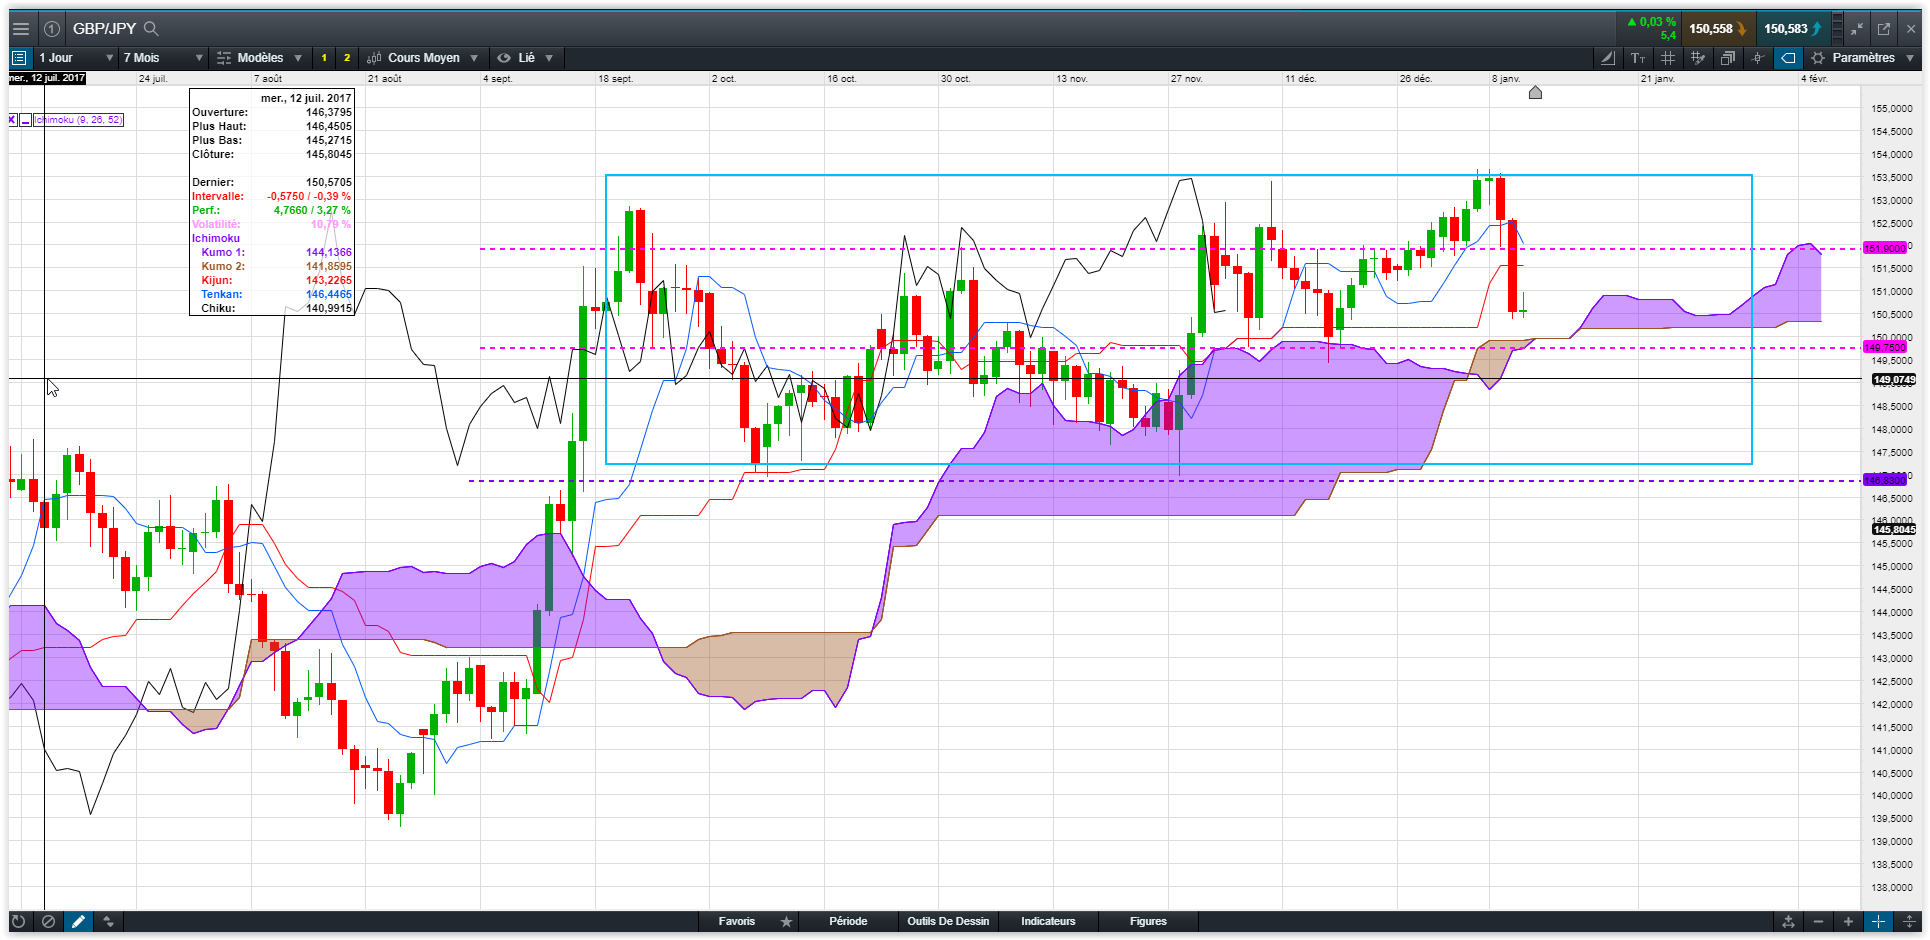Click the 149,0749 cursor price tag

coord(1894,380)
